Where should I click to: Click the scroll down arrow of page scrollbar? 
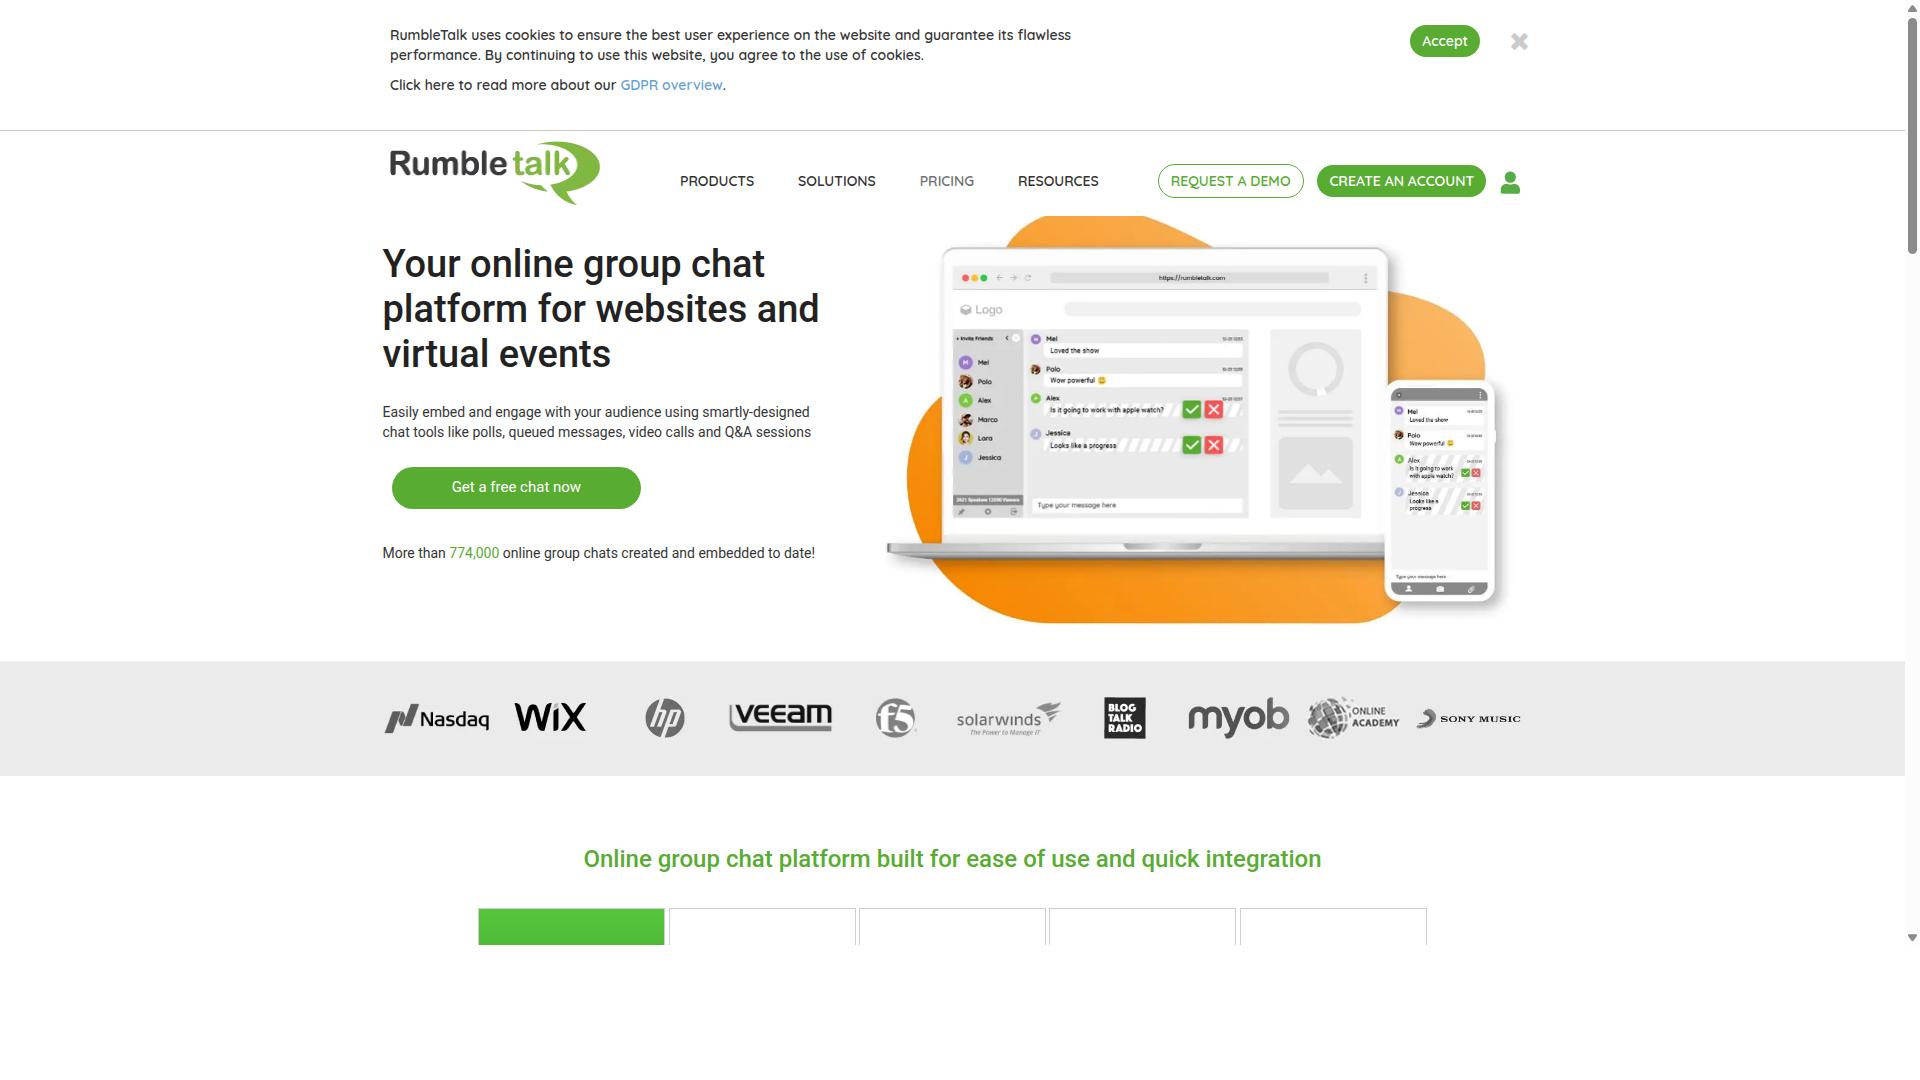pos(1912,937)
